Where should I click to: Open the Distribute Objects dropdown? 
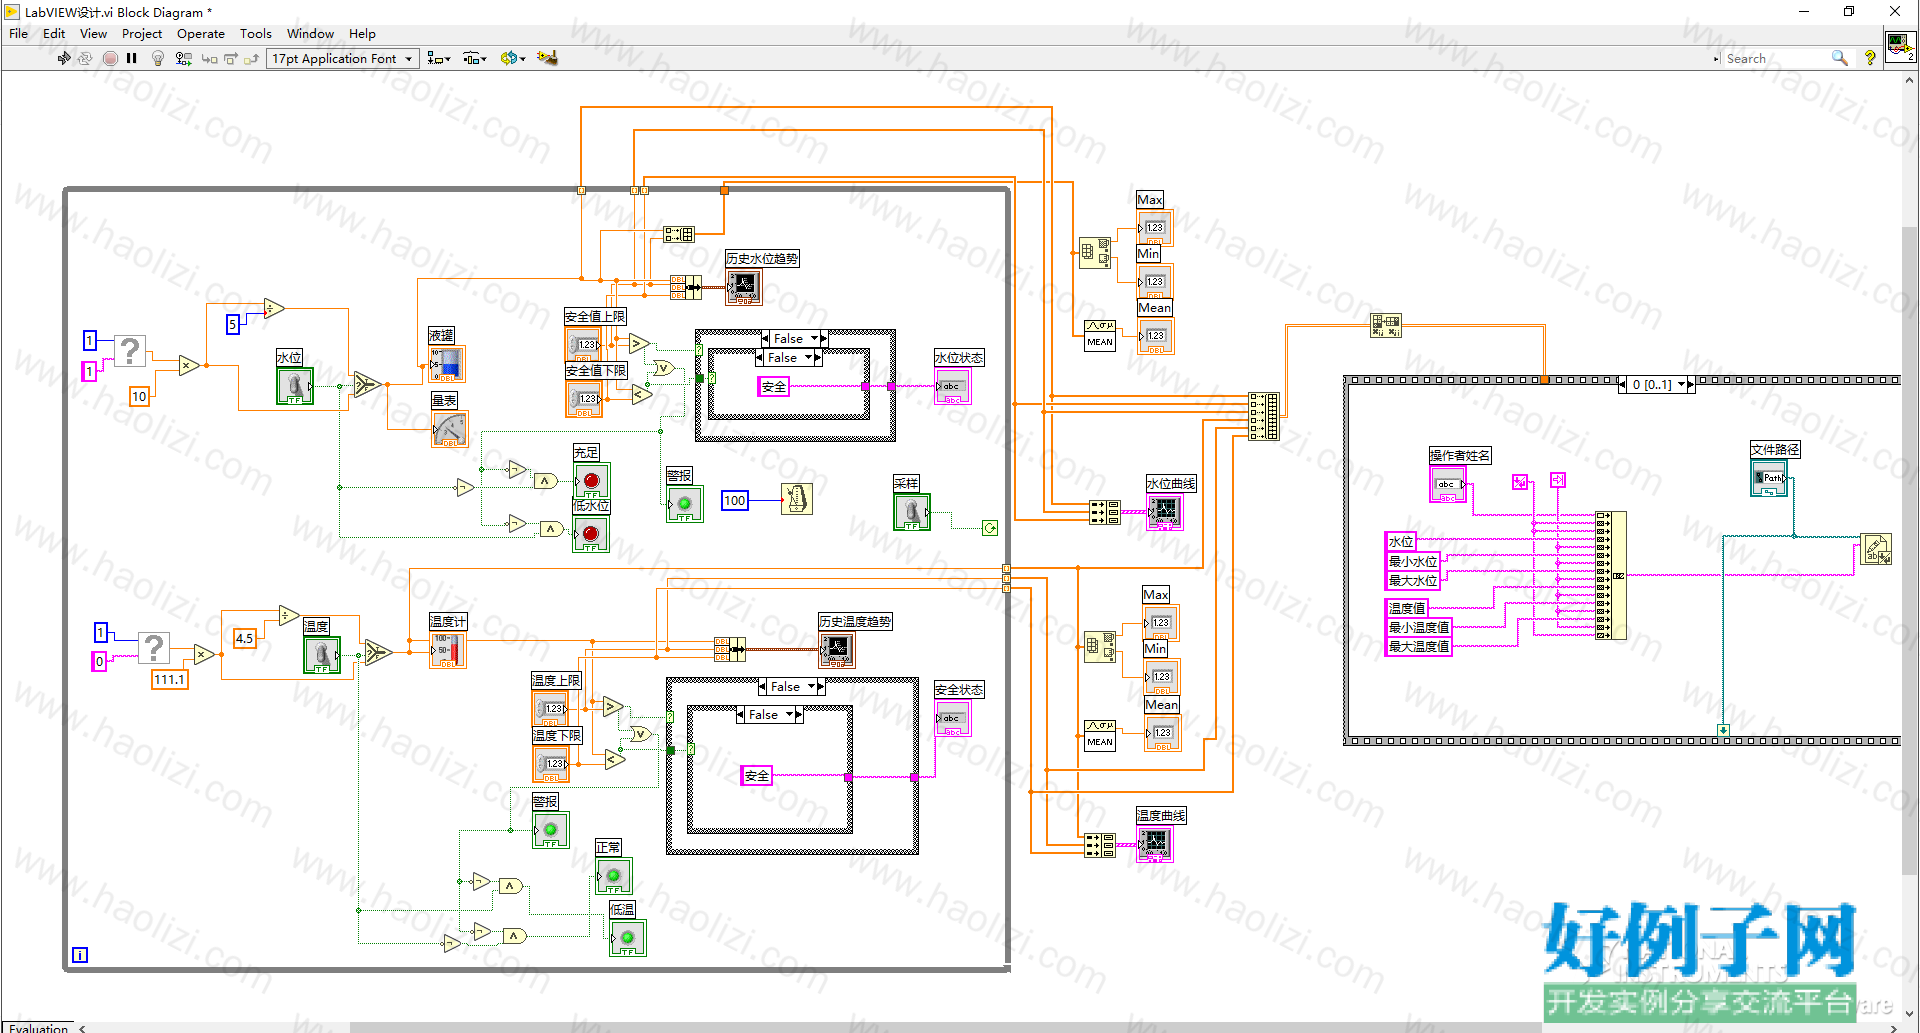[475, 58]
